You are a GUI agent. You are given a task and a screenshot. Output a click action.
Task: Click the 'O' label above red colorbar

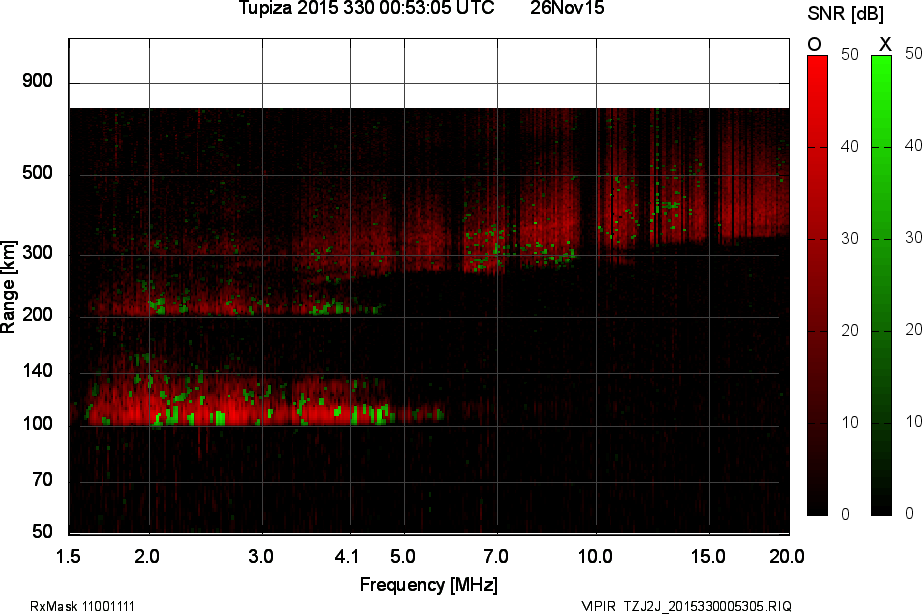tap(814, 44)
